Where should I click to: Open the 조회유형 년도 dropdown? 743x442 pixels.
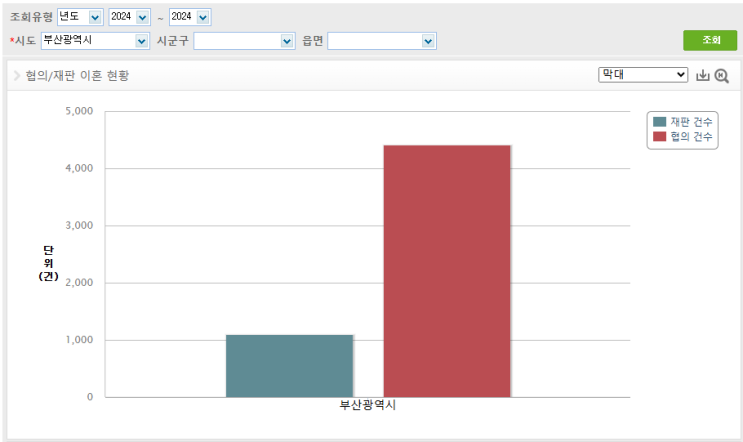pyautogui.click(x=80, y=17)
